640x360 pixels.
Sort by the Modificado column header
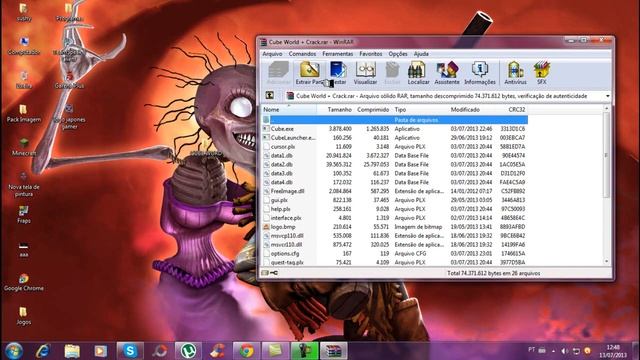pos(471,109)
